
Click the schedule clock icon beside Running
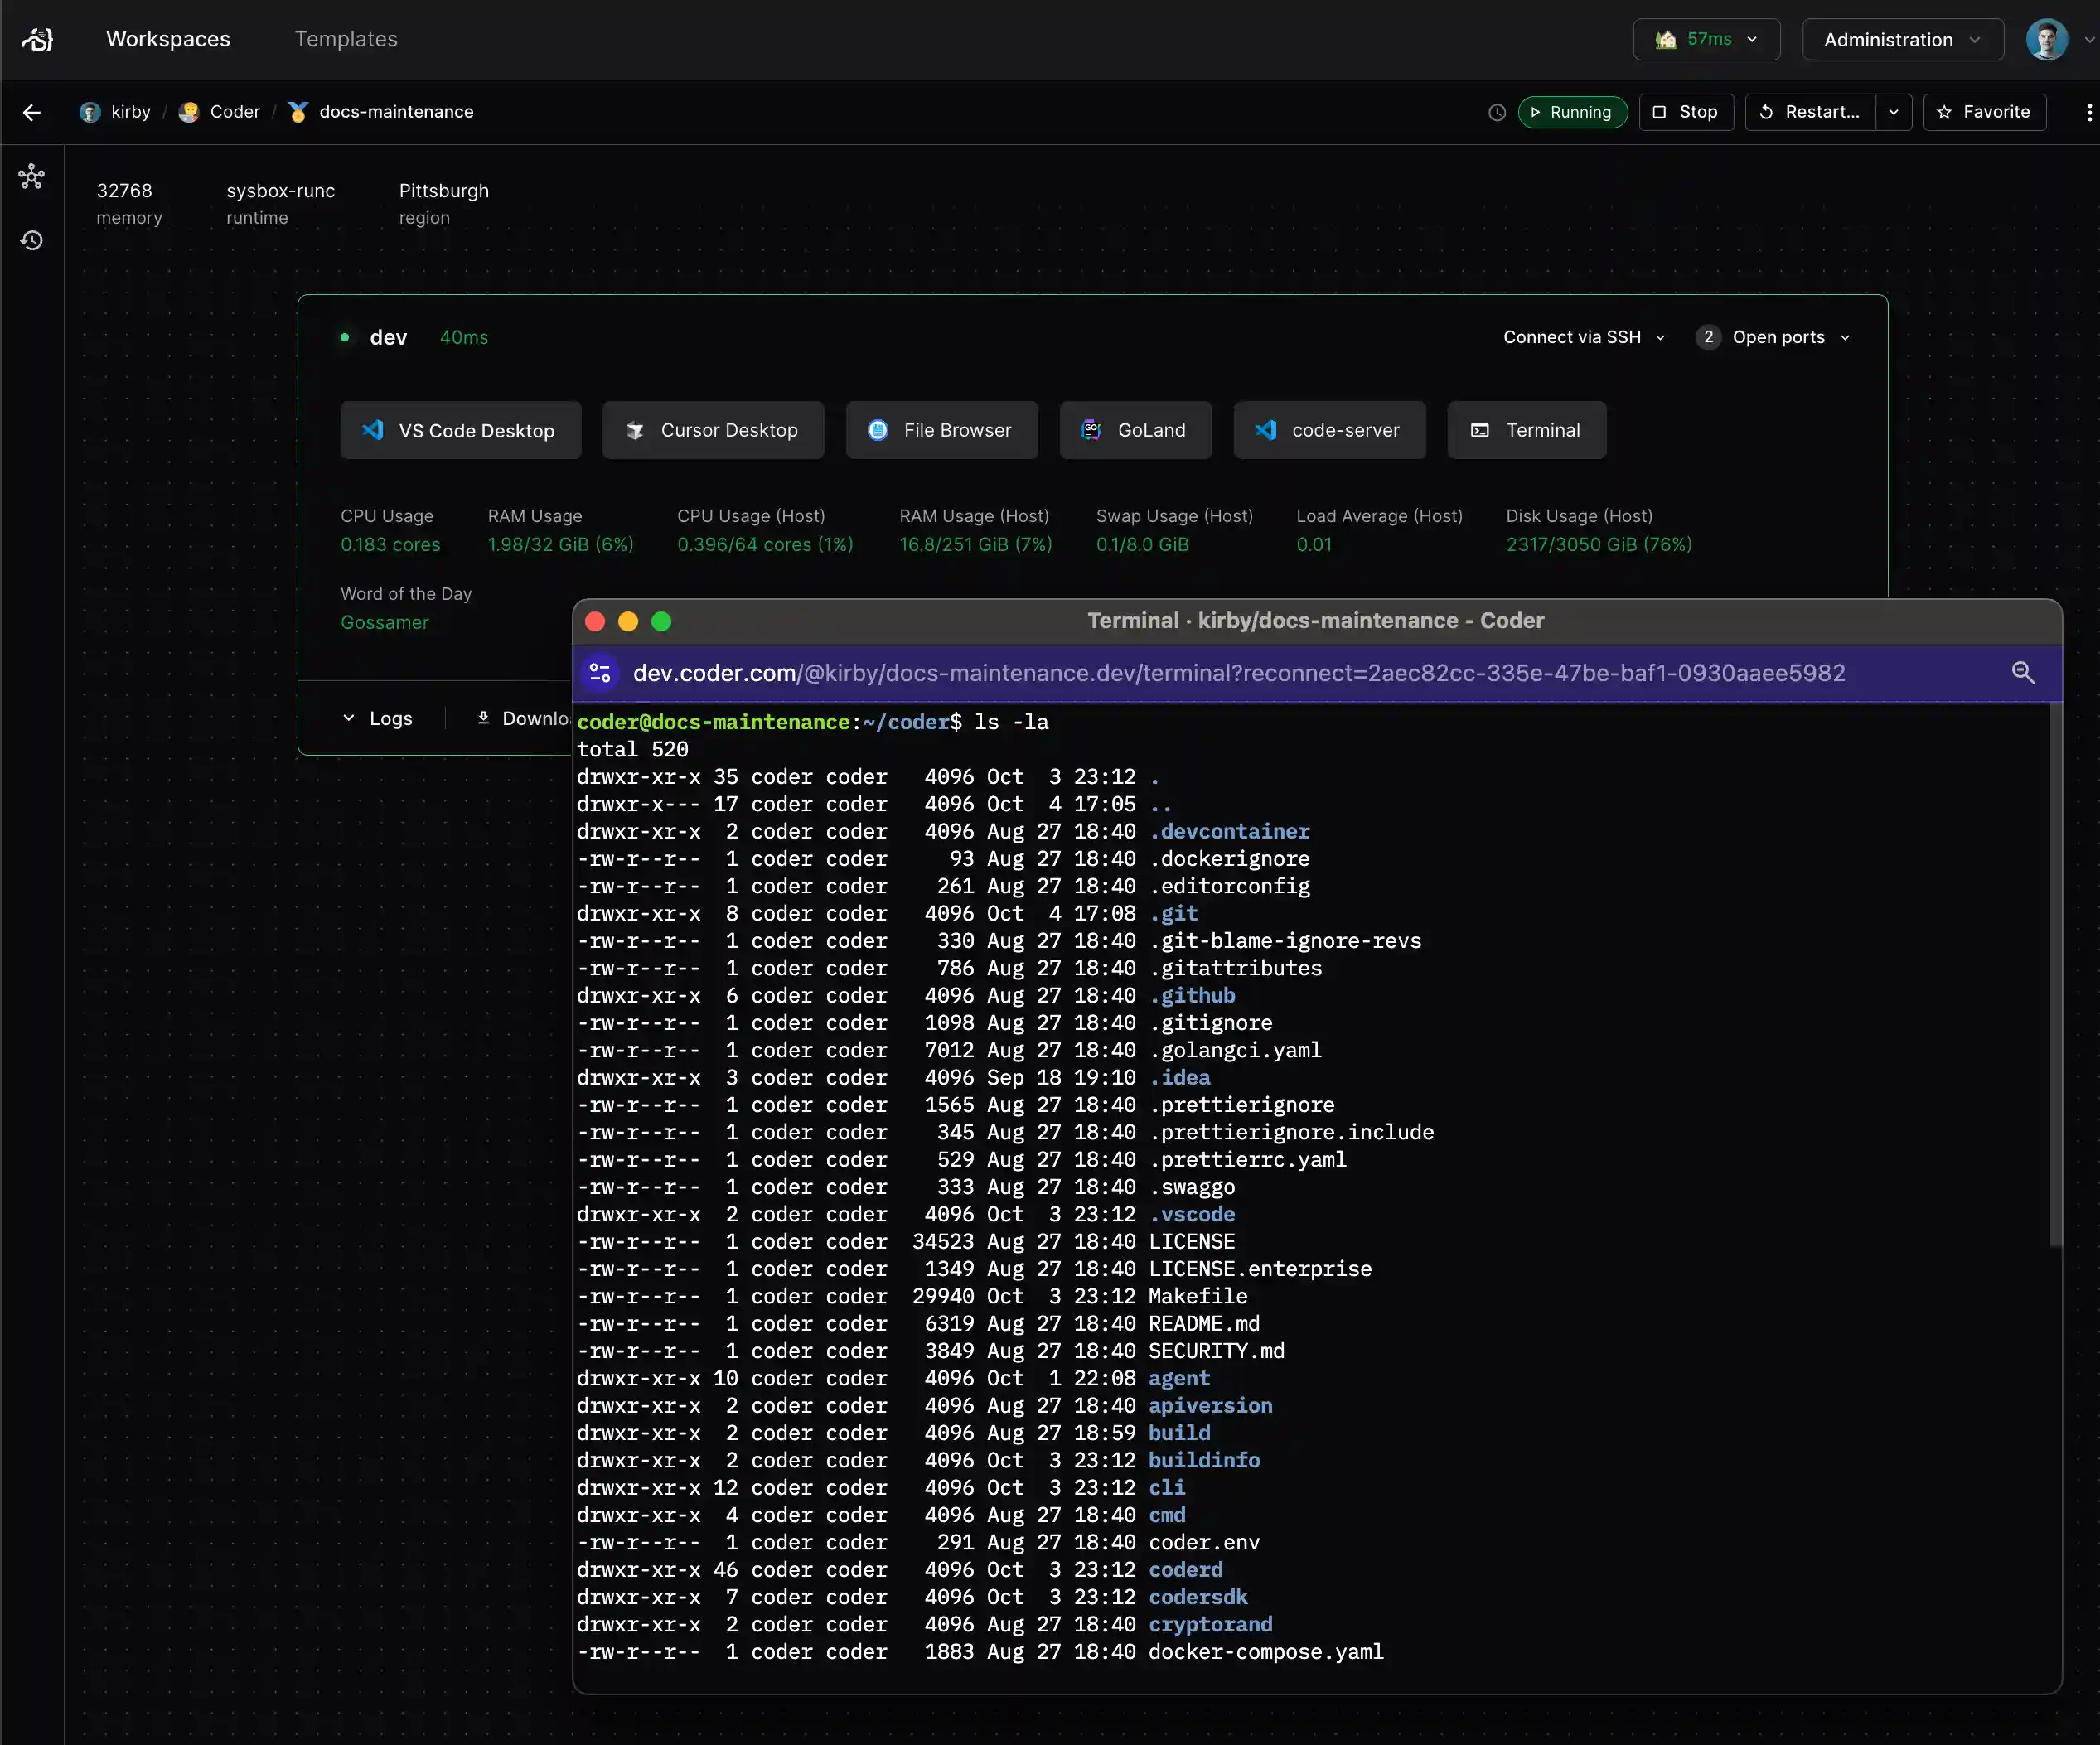click(1496, 112)
